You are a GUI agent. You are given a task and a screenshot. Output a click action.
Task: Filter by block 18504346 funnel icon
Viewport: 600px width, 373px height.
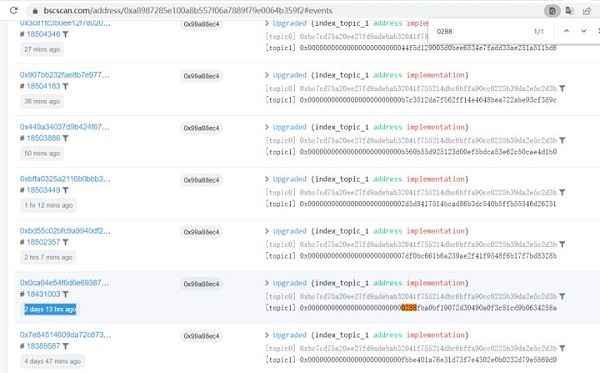(65, 34)
